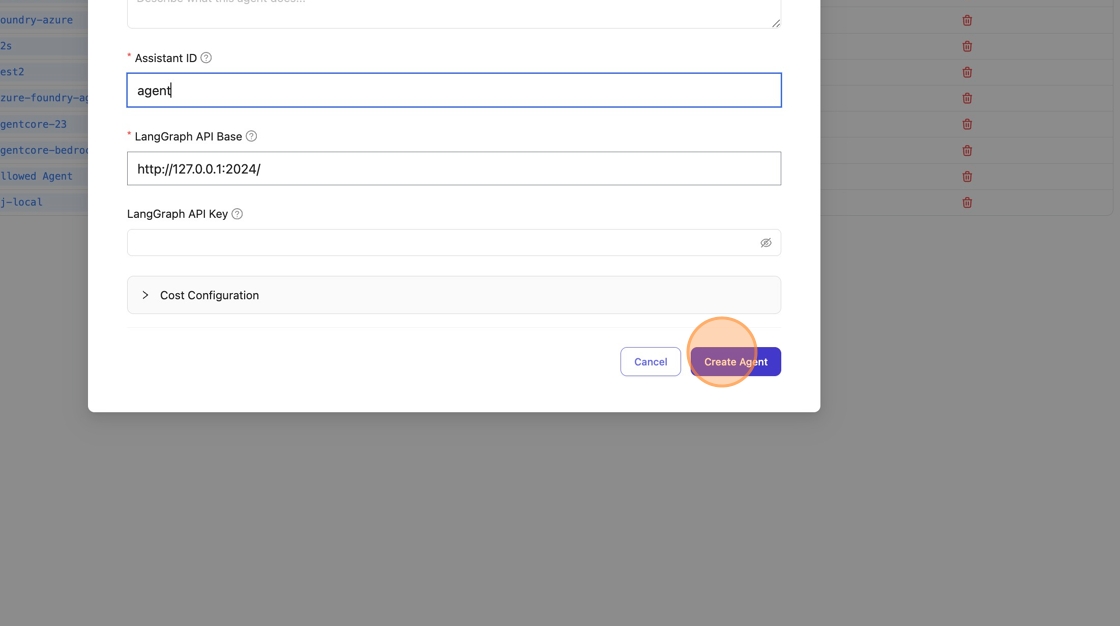
Task: Expand the Cost Configuration section
Action: tap(454, 295)
